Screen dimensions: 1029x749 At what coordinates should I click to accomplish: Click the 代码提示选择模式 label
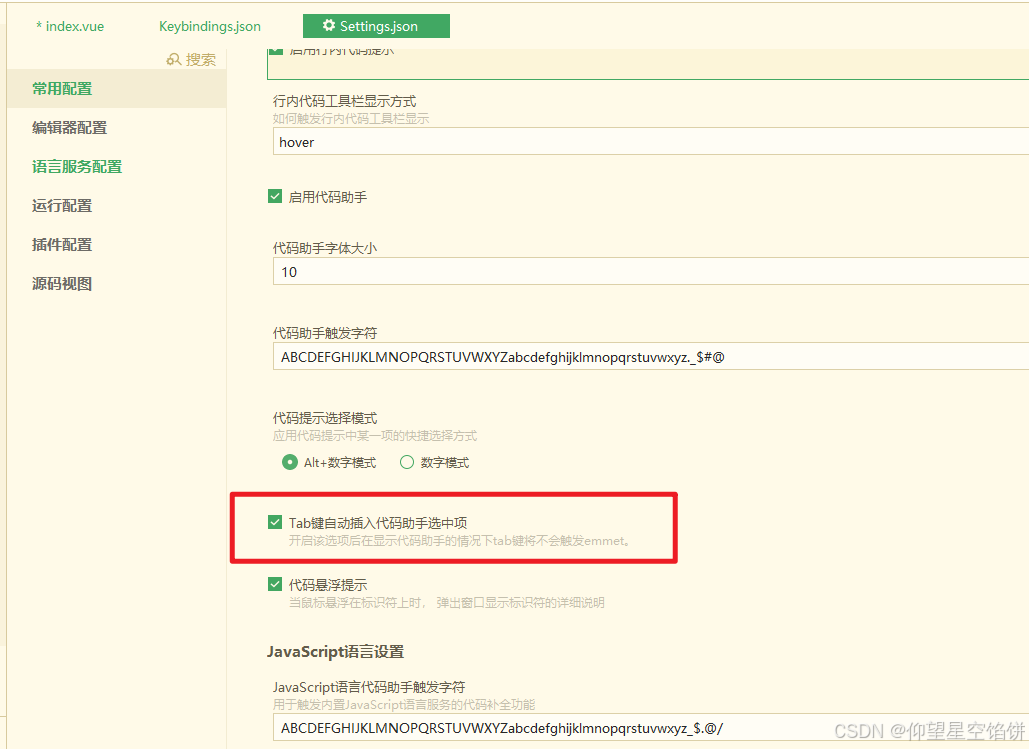click(x=325, y=418)
